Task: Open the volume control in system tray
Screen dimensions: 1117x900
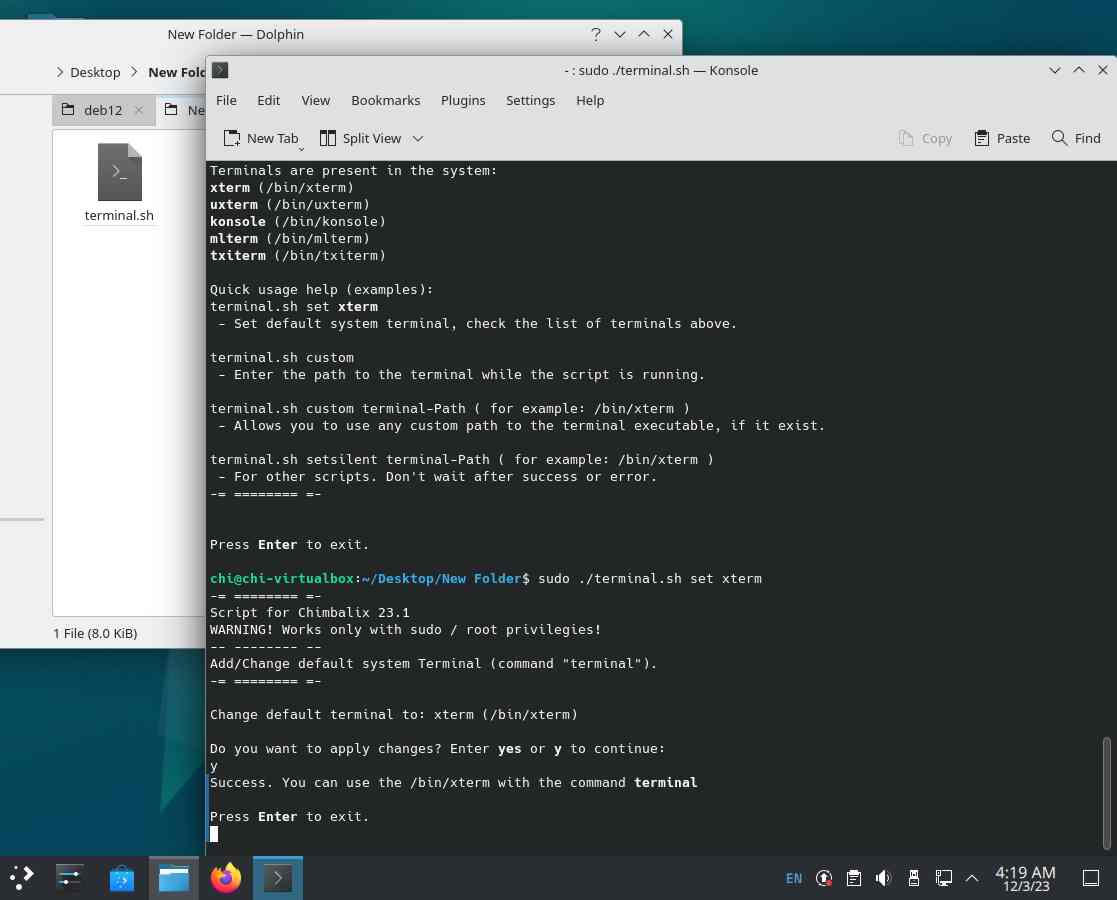Action: coord(883,878)
